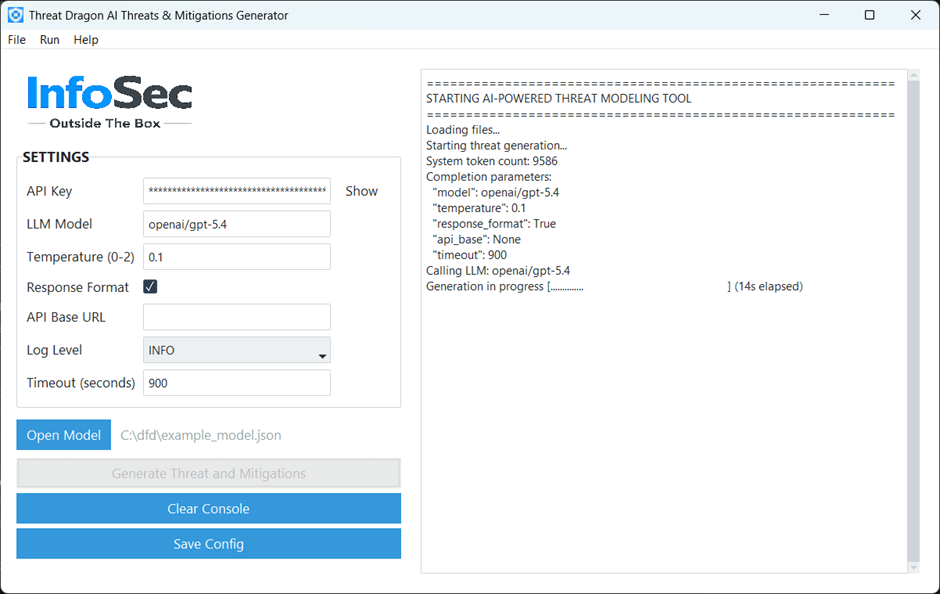Click the console scrollbar up arrow
Screen dimensions: 940x594
coord(913,76)
